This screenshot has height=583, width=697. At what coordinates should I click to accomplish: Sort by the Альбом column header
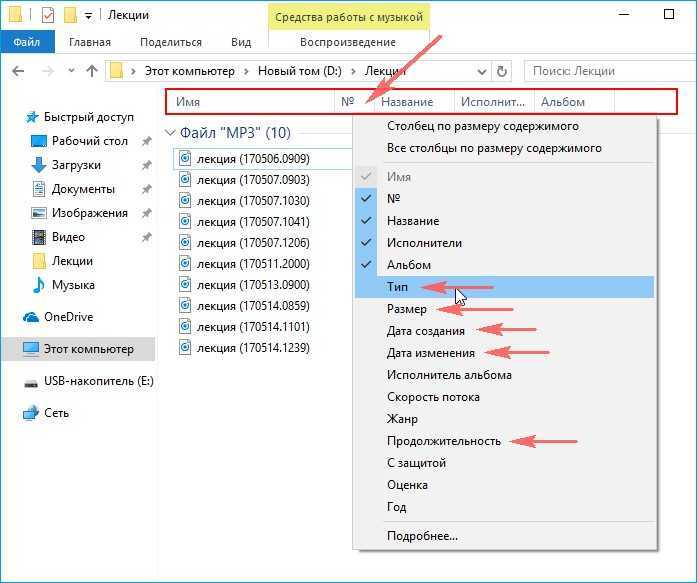(574, 102)
